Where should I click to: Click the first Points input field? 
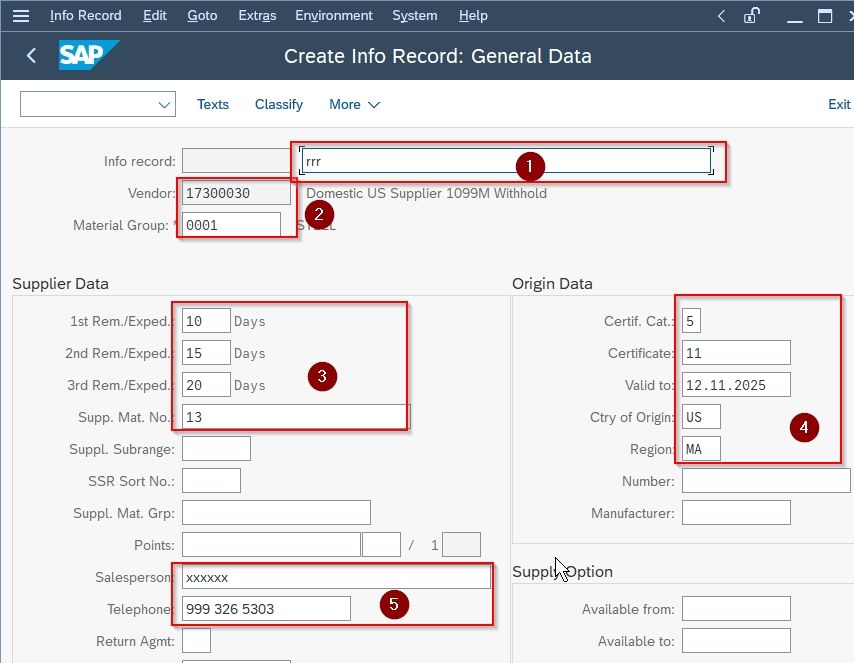(x=271, y=545)
